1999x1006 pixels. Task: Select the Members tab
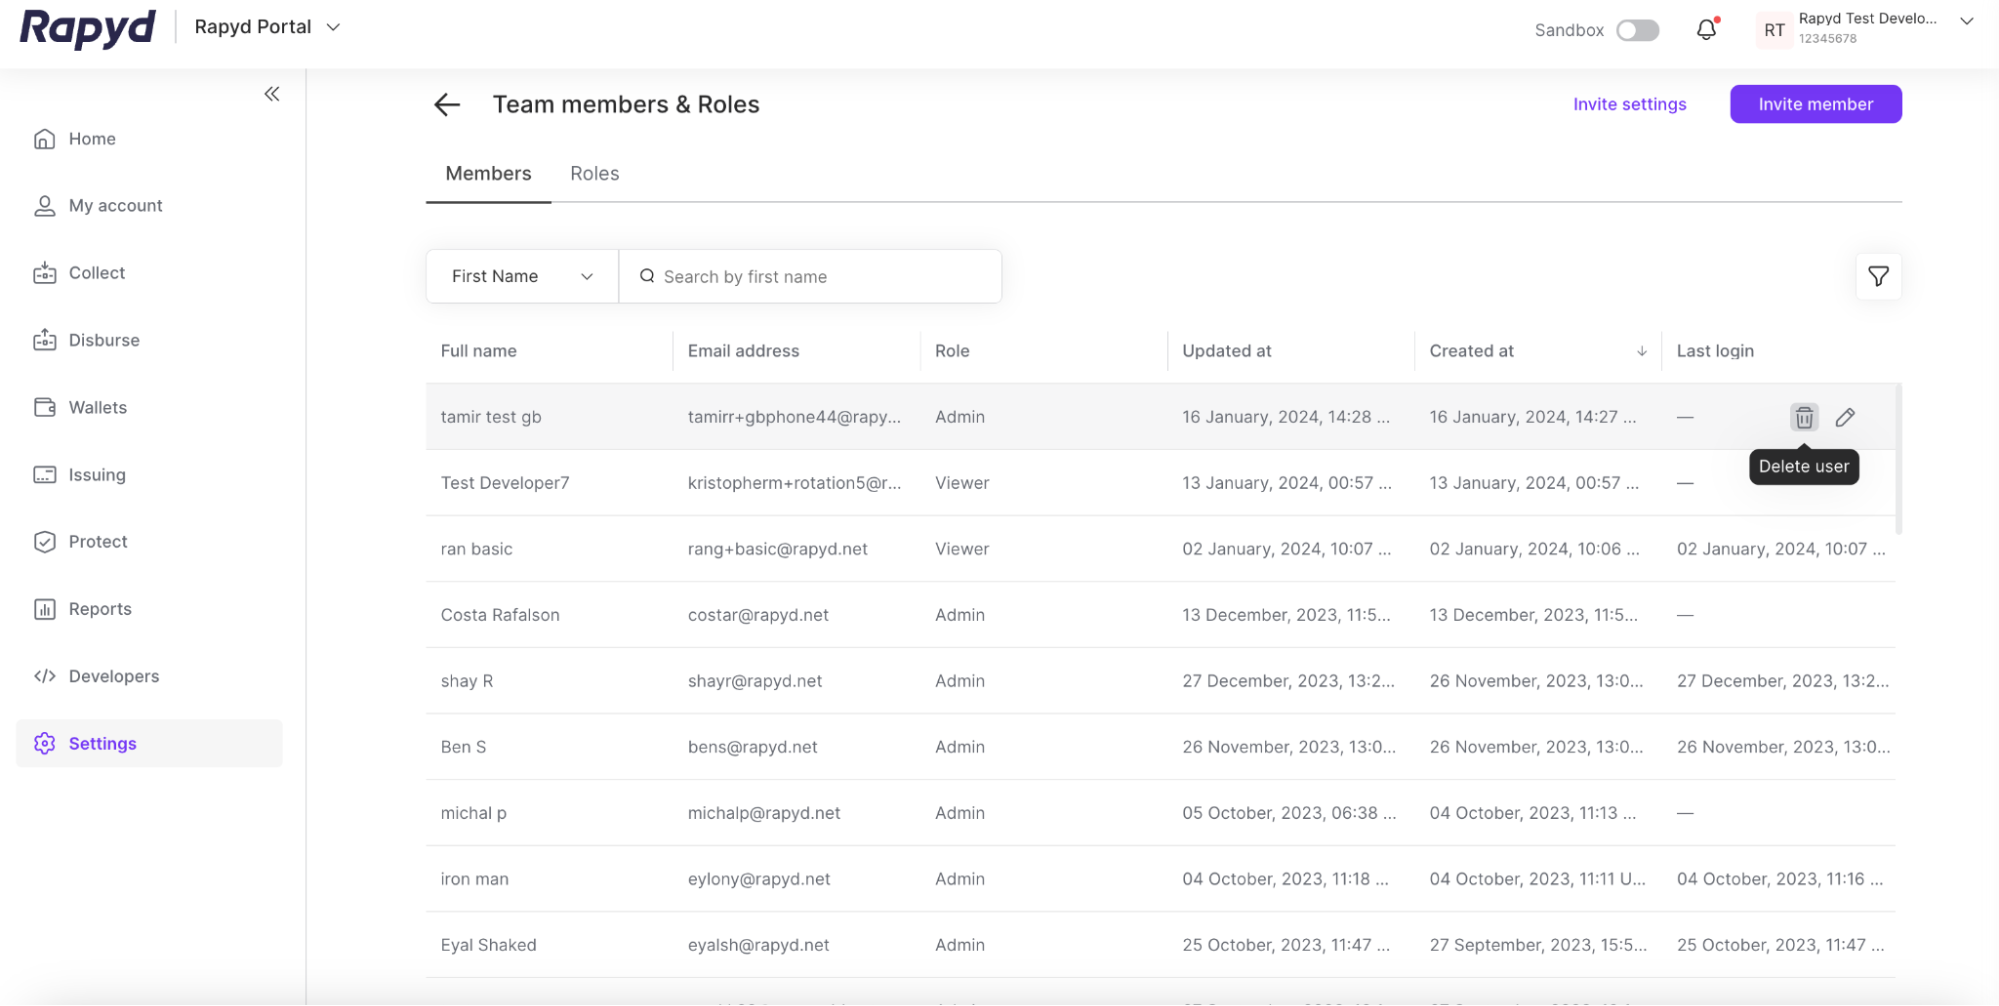488,173
